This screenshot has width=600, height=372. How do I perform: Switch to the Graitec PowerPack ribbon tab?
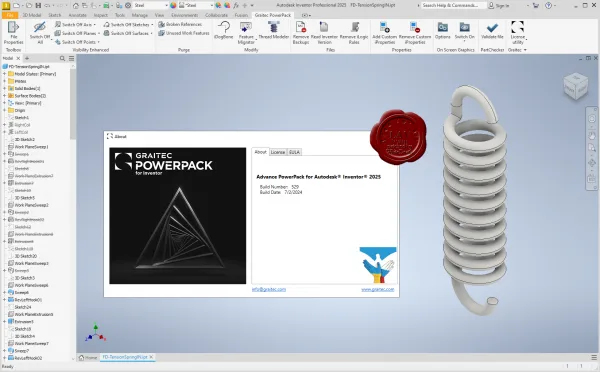pyautogui.click(x=273, y=15)
